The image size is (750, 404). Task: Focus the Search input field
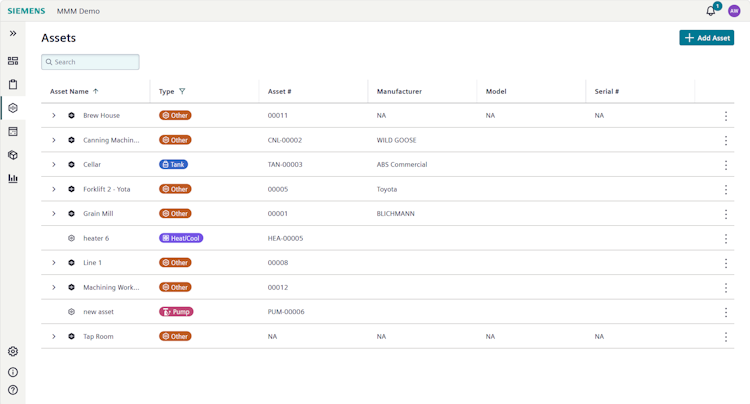click(90, 62)
